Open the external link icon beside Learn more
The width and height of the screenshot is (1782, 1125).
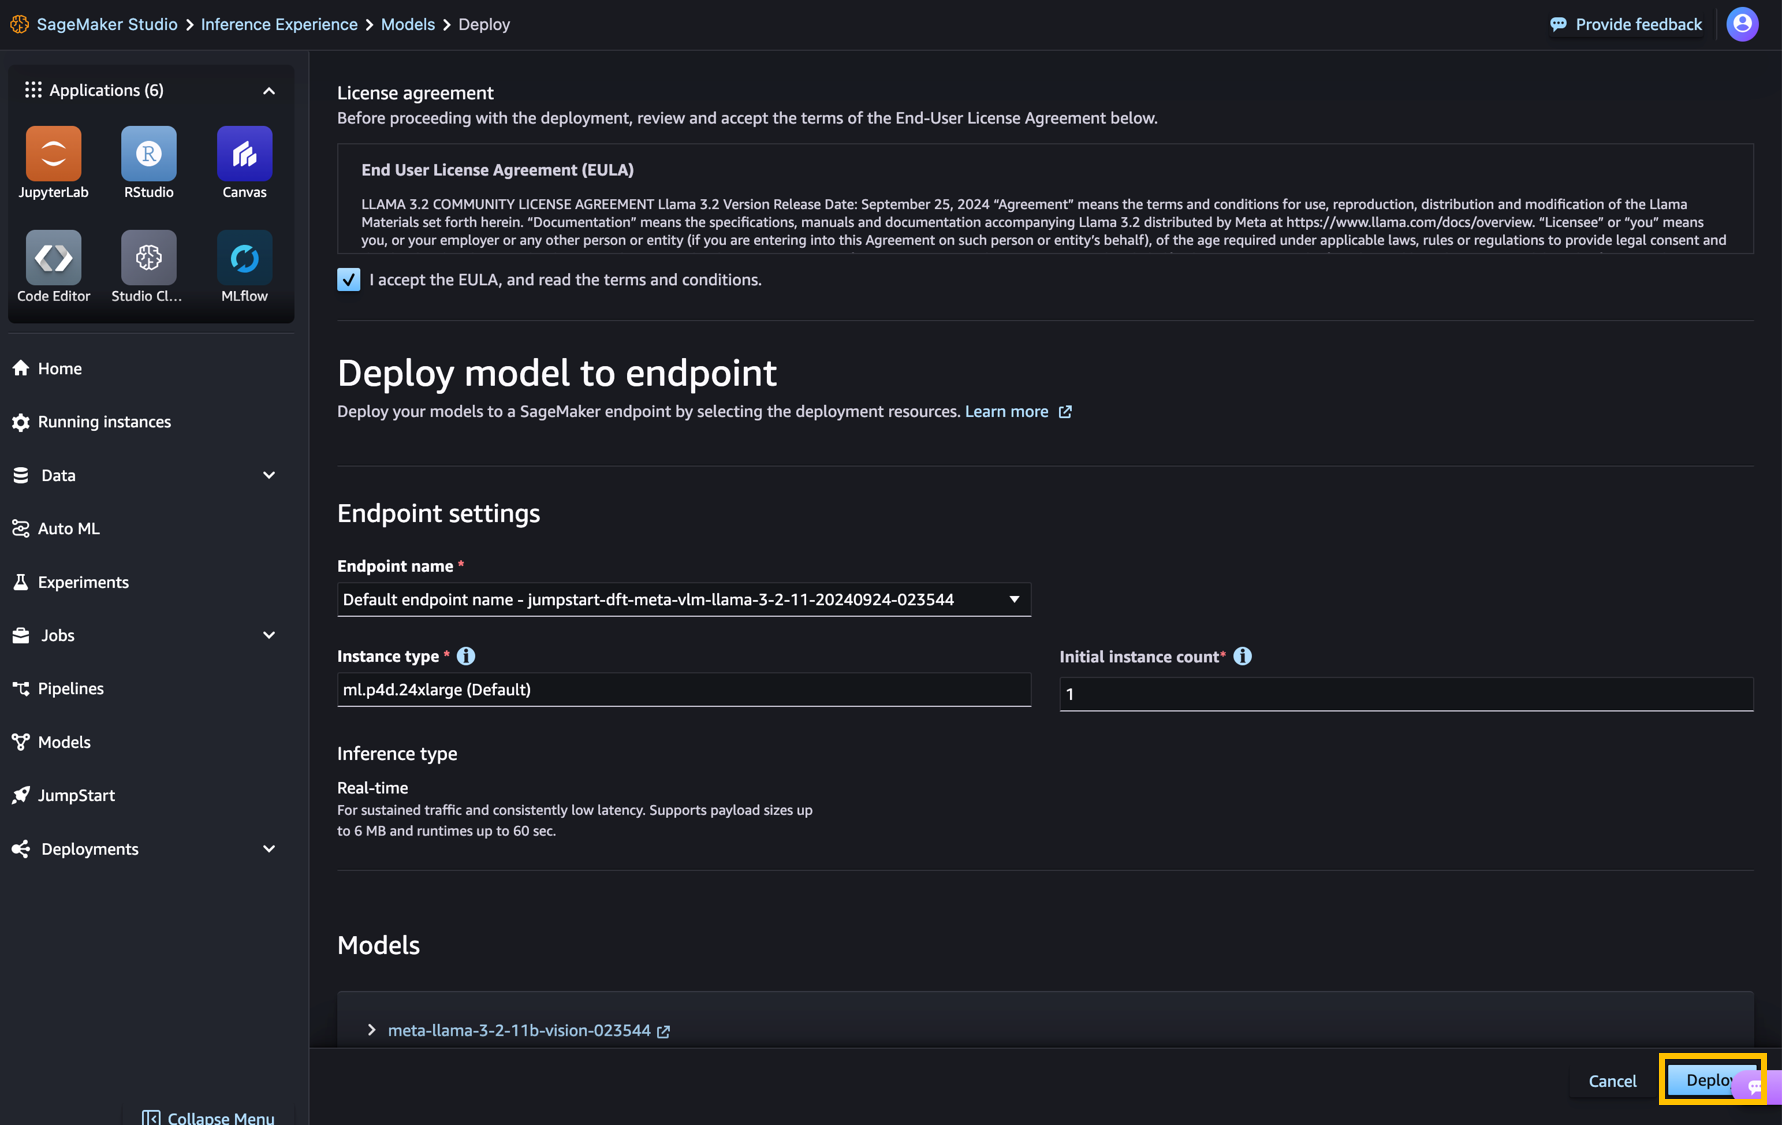pos(1065,412)
